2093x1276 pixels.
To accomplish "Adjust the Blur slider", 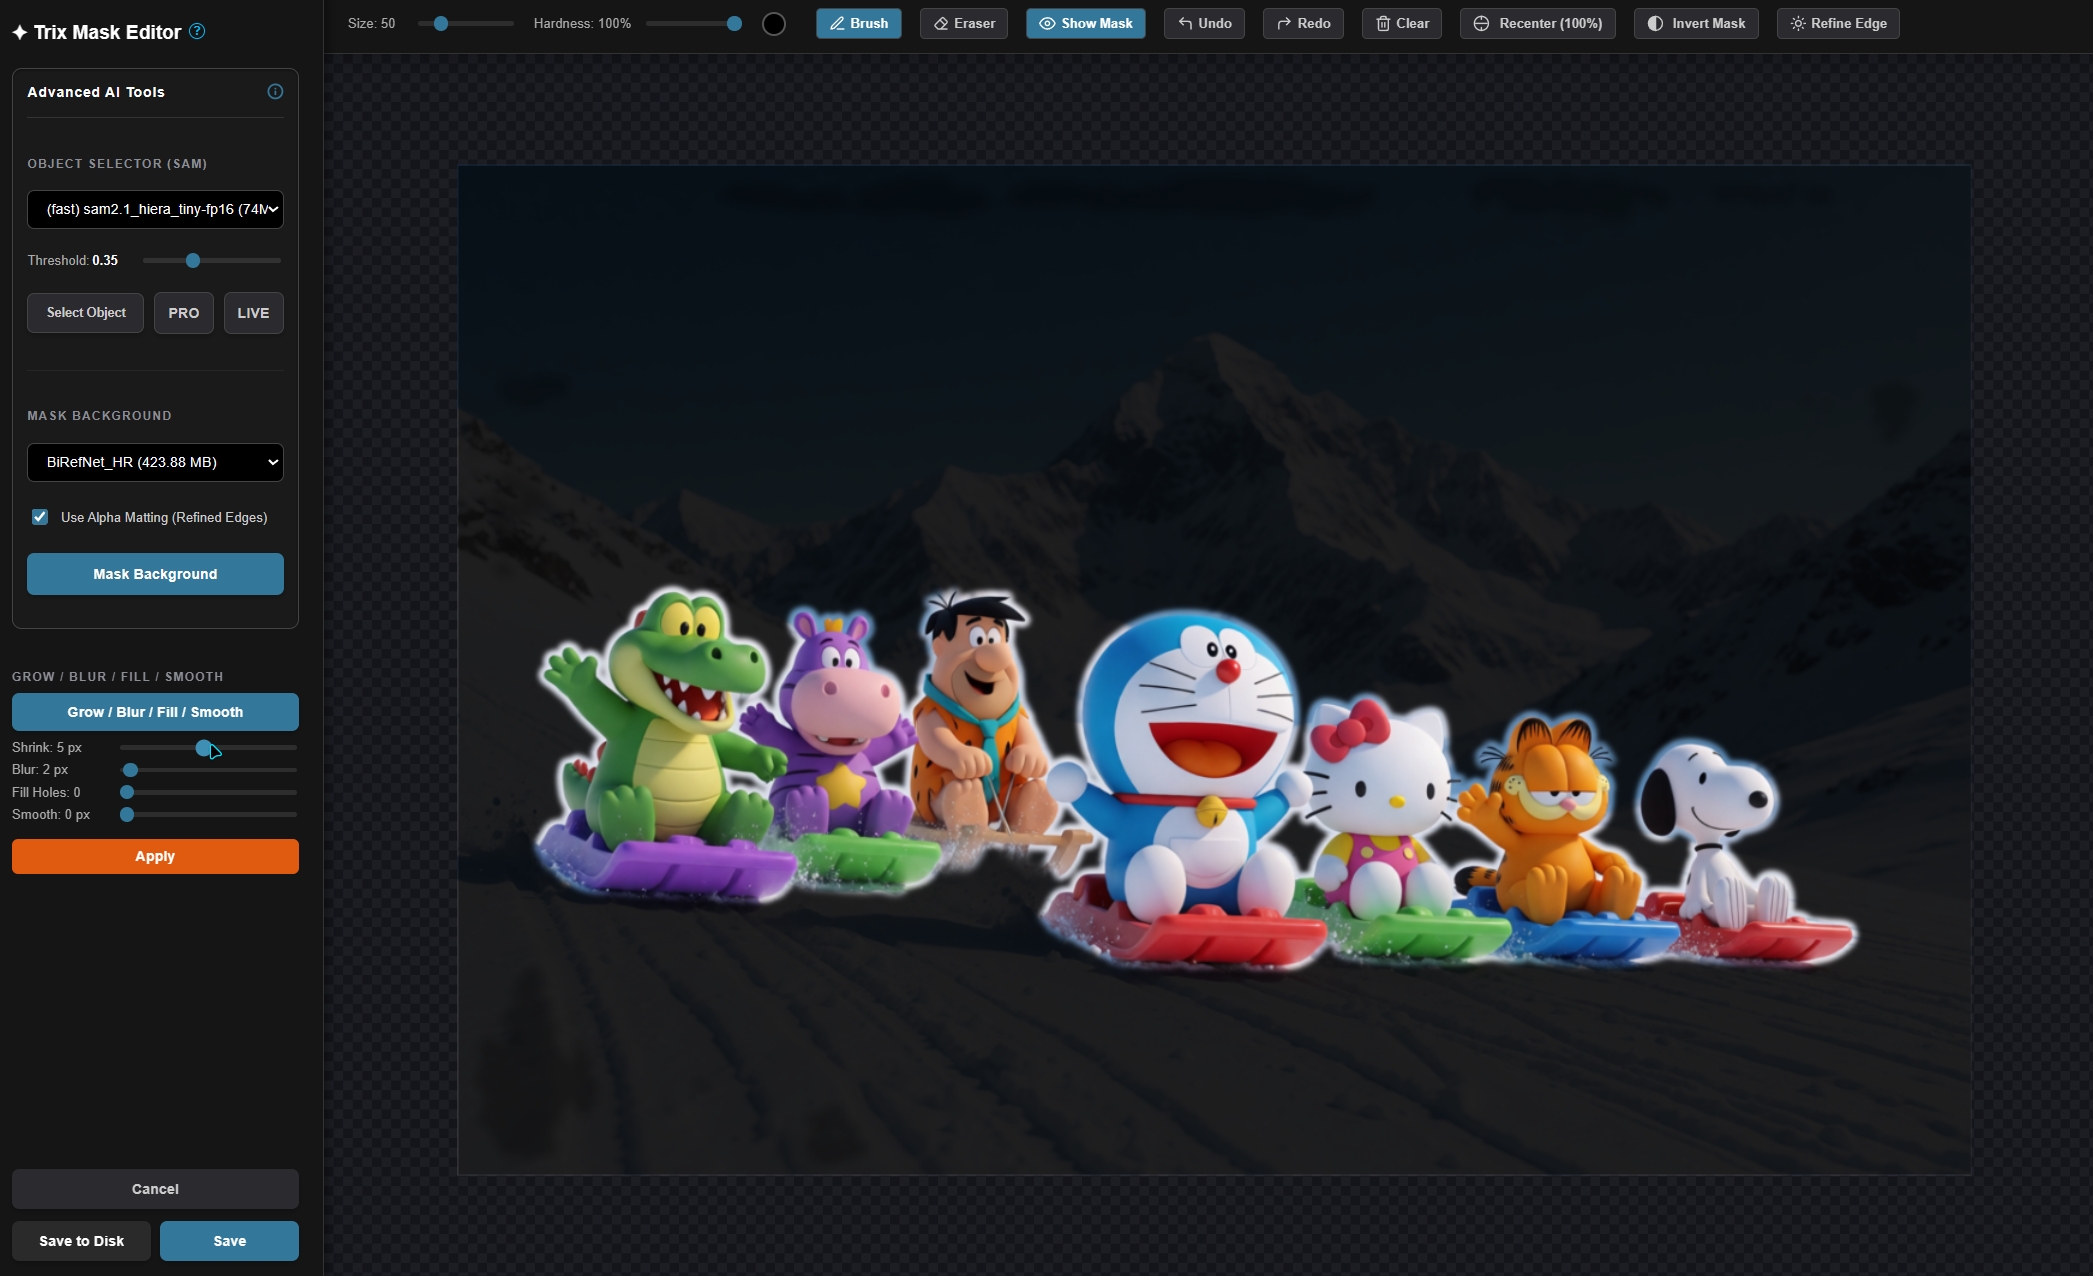I will 208,770.
